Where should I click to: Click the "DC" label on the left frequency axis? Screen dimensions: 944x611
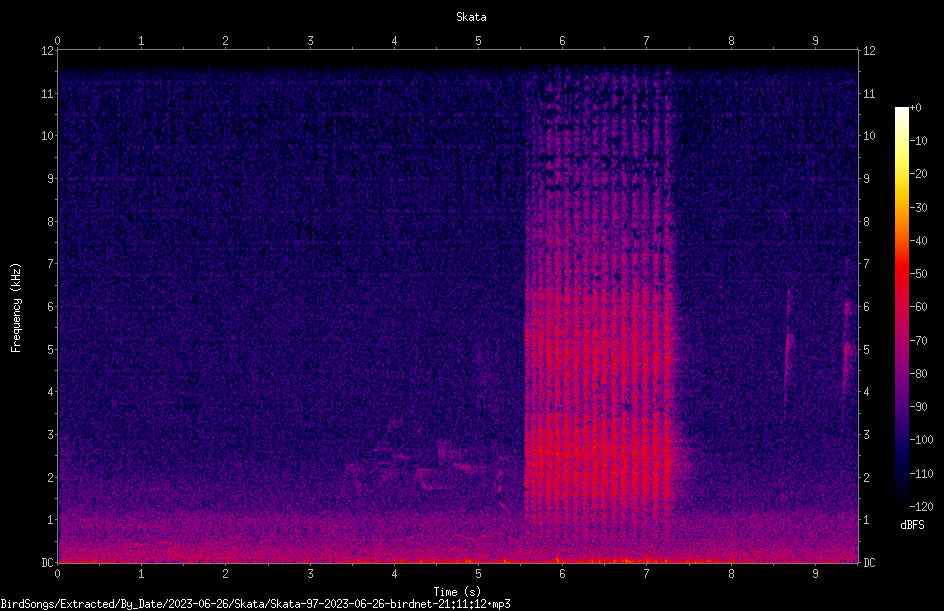click(47, 562)
